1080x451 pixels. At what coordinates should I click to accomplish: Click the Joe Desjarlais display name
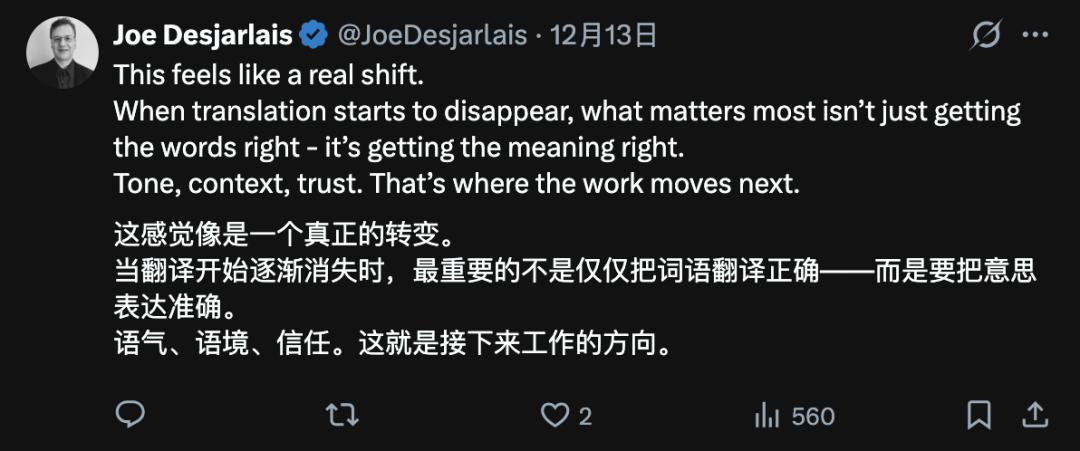202,36
